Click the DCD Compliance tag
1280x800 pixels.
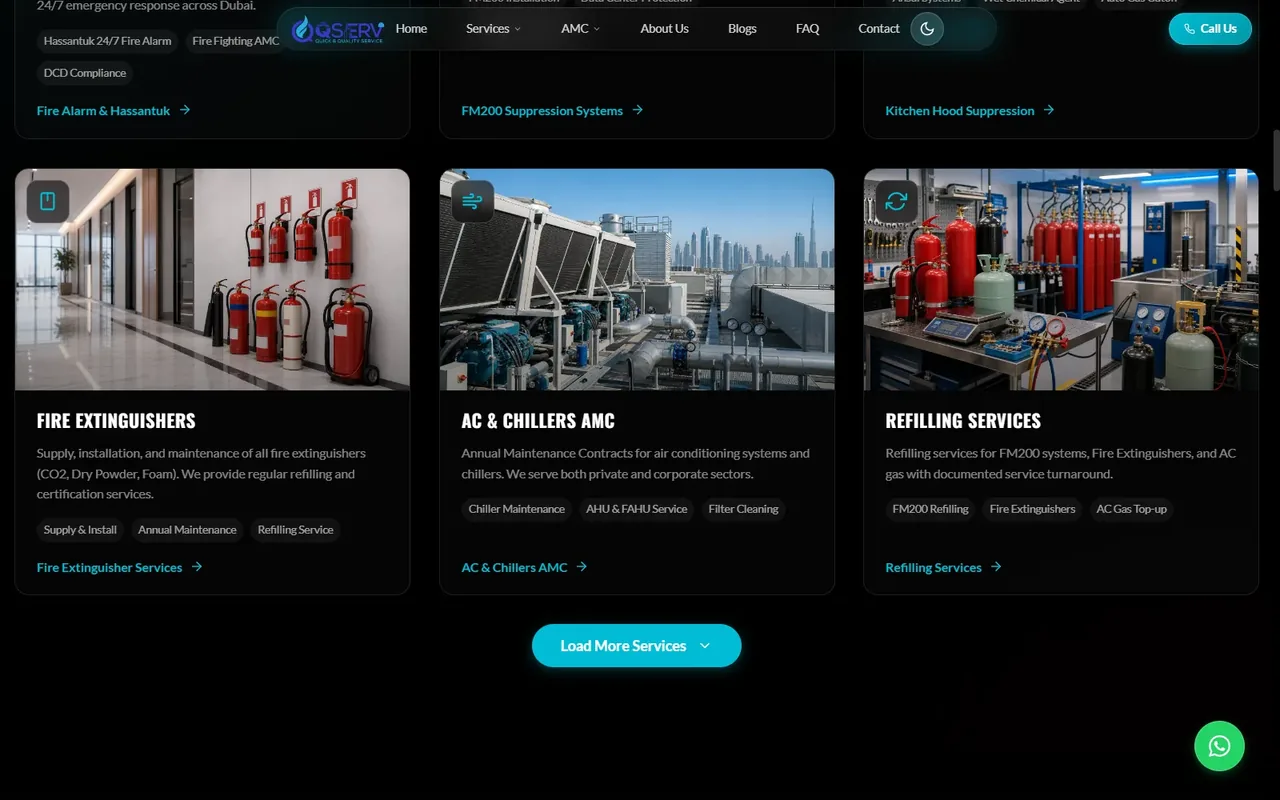(85, 73)
